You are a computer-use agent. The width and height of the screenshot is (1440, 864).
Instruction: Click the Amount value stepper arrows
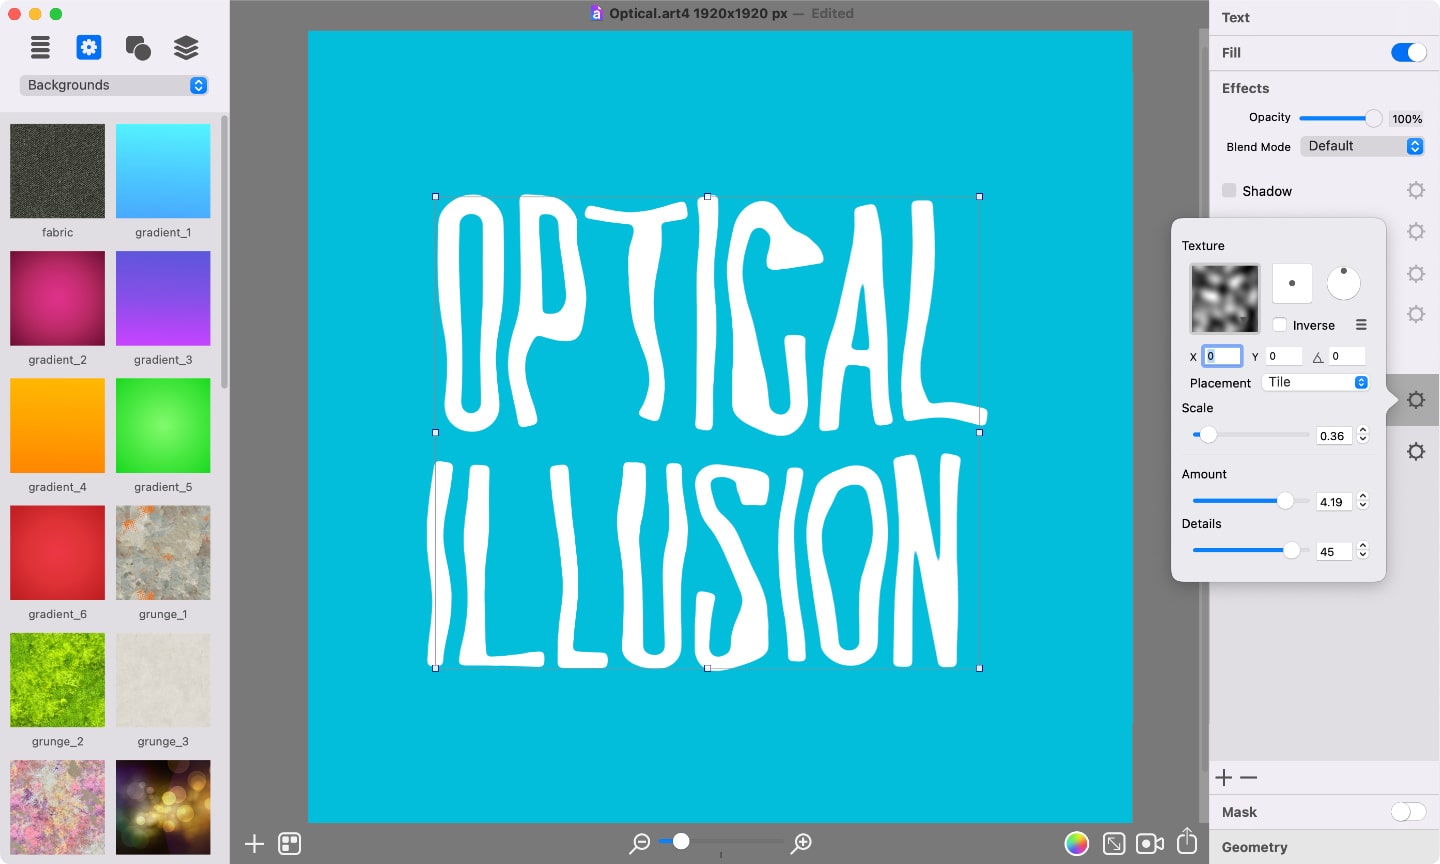point(1362,501)
